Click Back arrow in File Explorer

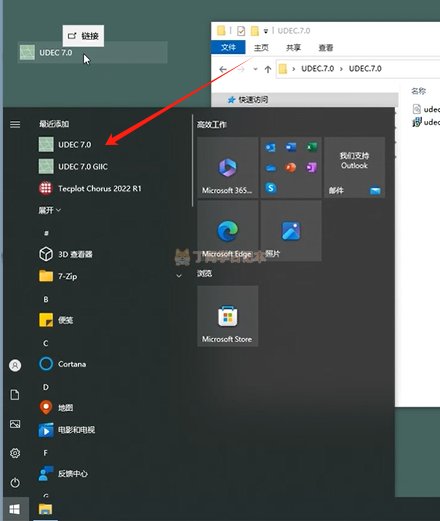coord(223,69)
